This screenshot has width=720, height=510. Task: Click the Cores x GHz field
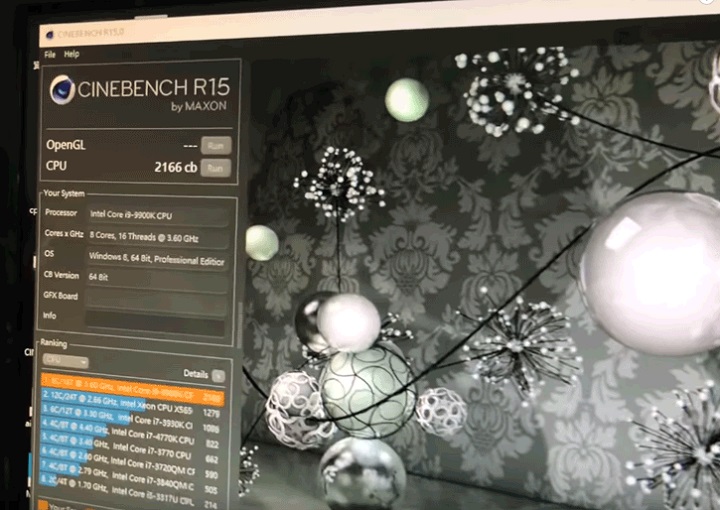click(158, 237)
